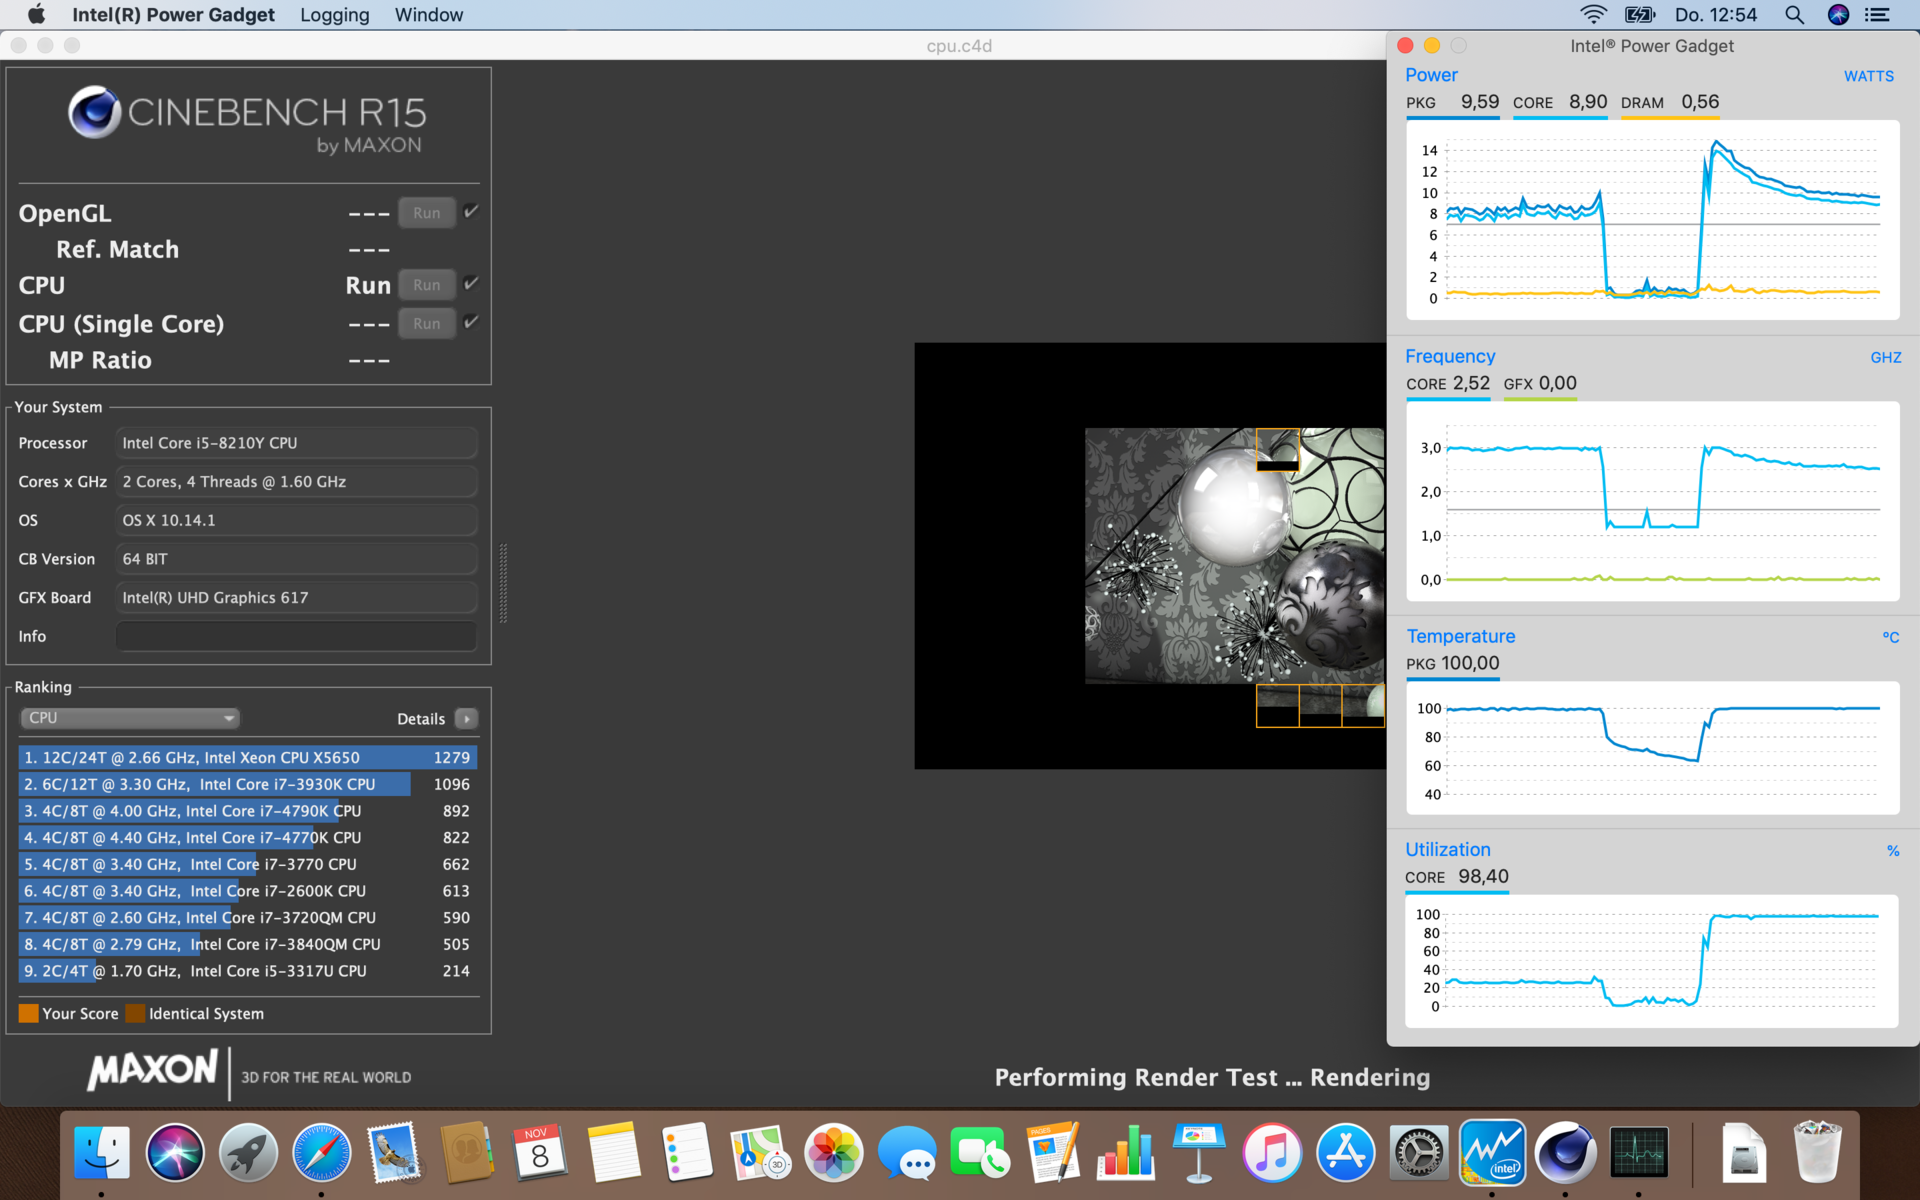Toggle the CPU (Single Core) checkbox

coord(471,322)
